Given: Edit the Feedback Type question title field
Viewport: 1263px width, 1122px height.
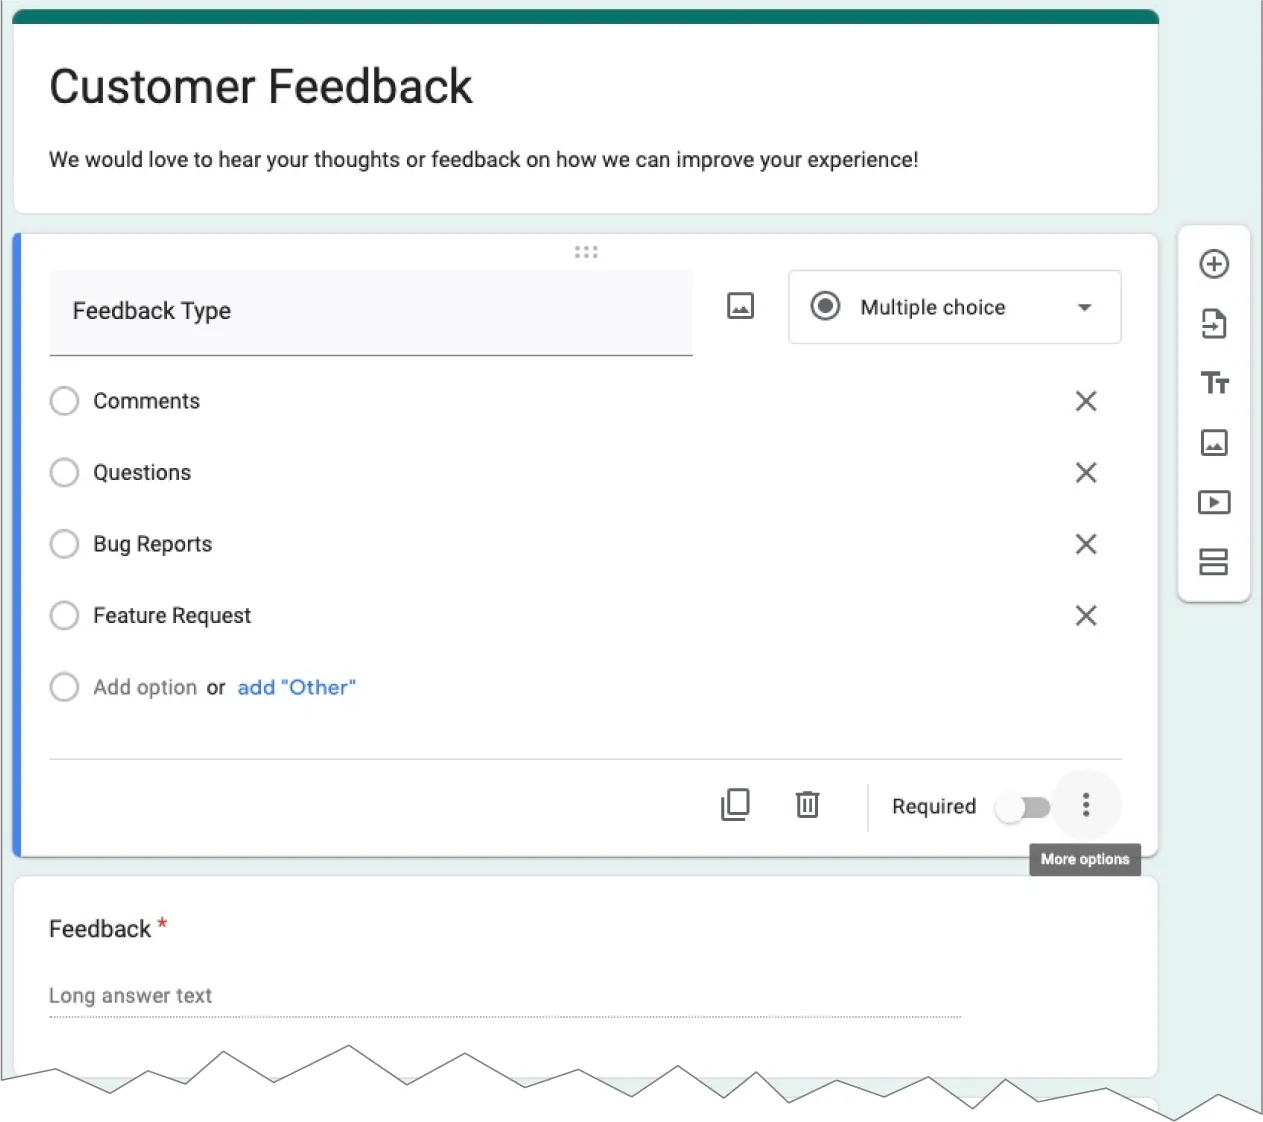Looking at the screenshot, I should click(x=370, y=311).
